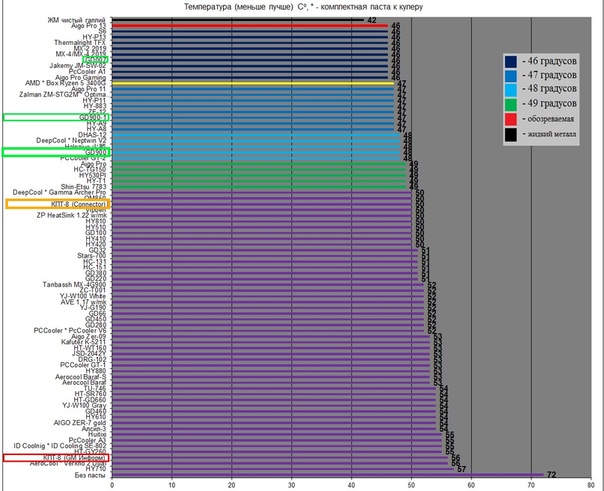Select the label Без пасты
This screenshot has width=604, height=491.
[x=90, y=475]
